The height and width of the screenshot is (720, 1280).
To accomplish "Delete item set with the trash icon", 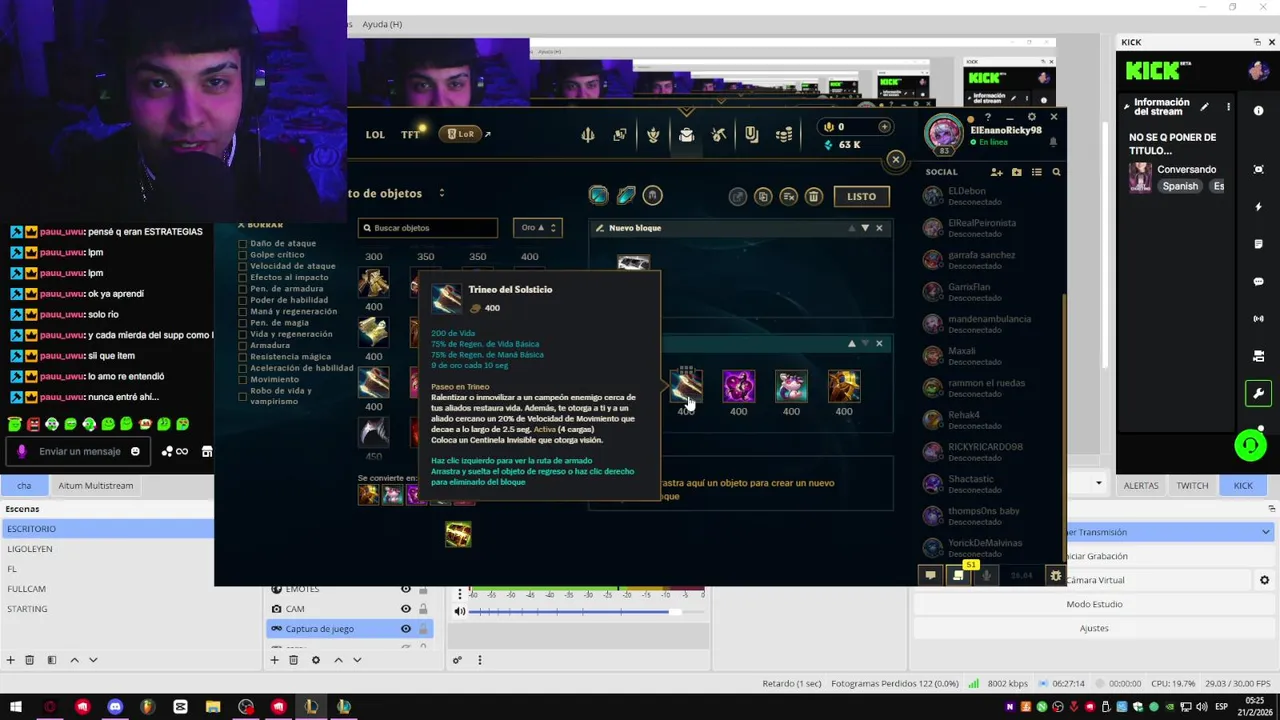I will 813,196.
